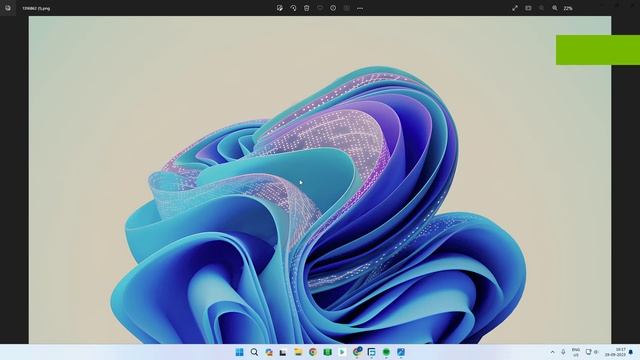Click the wallpaper image in the viewer

(320, 180)
